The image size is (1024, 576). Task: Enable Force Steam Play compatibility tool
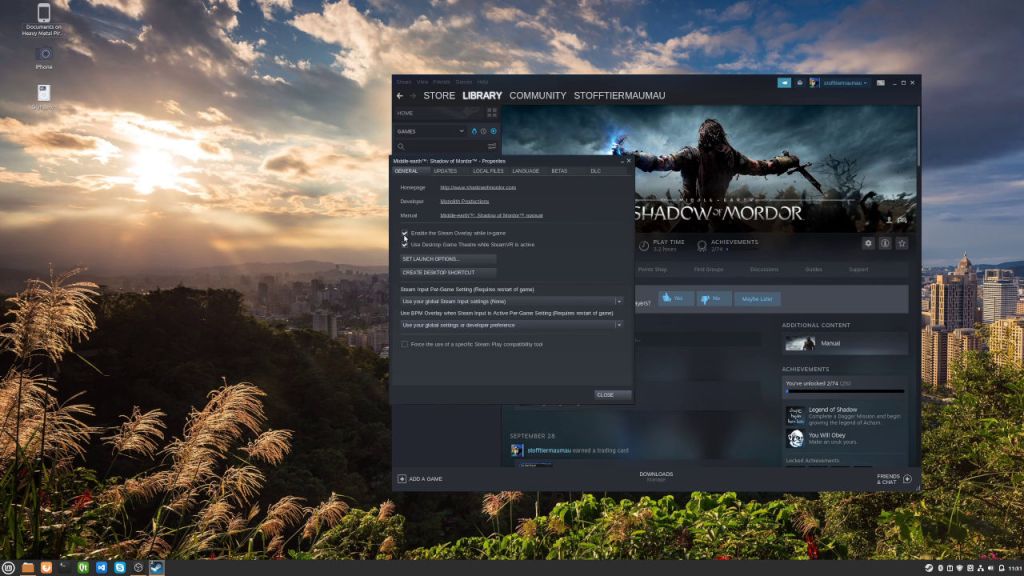pos(405,344)
